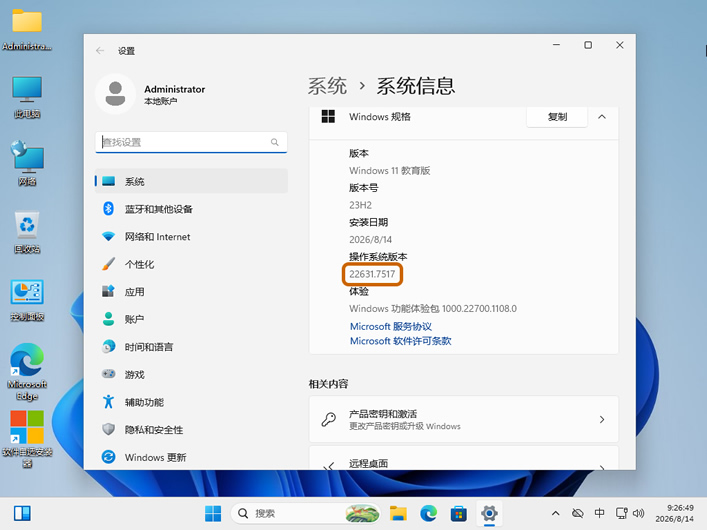This screenshot has height=530, width=707.
Task: Show hidden system tray icons
Action: tap(556, 513)
